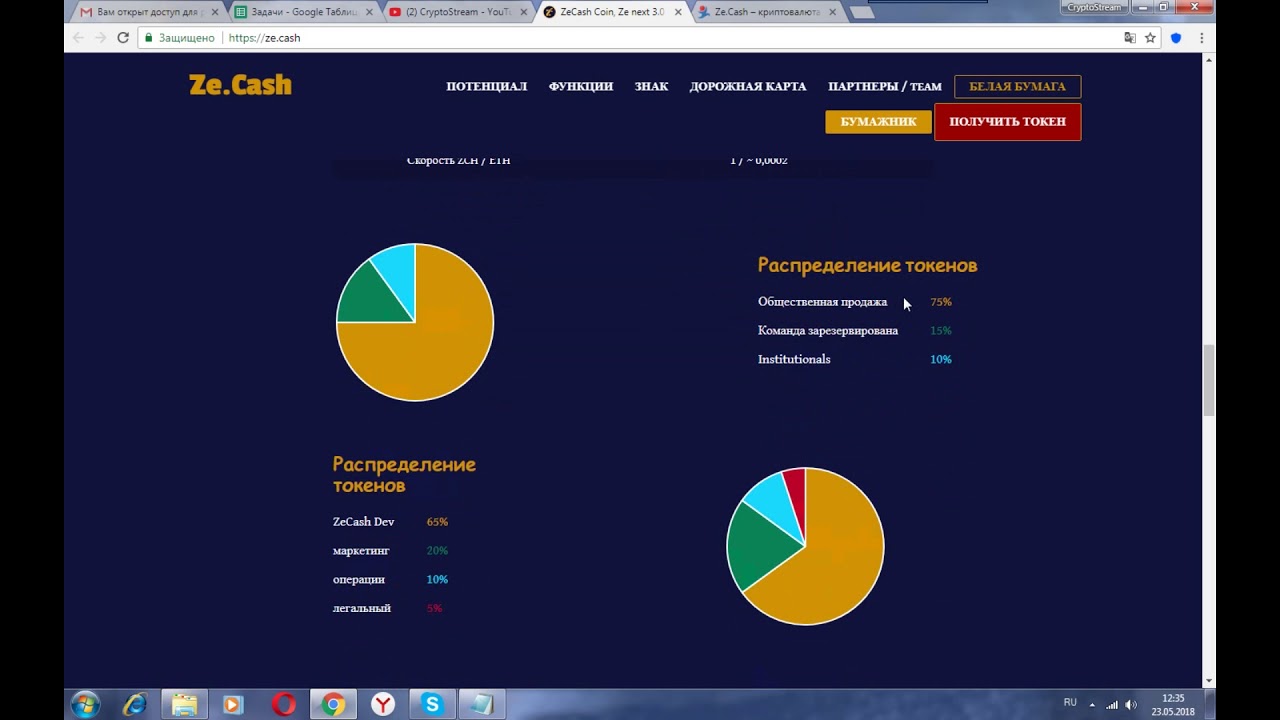Click the RU language indicator
This screenshot has height=720, width=1280.
point(1070,703)
